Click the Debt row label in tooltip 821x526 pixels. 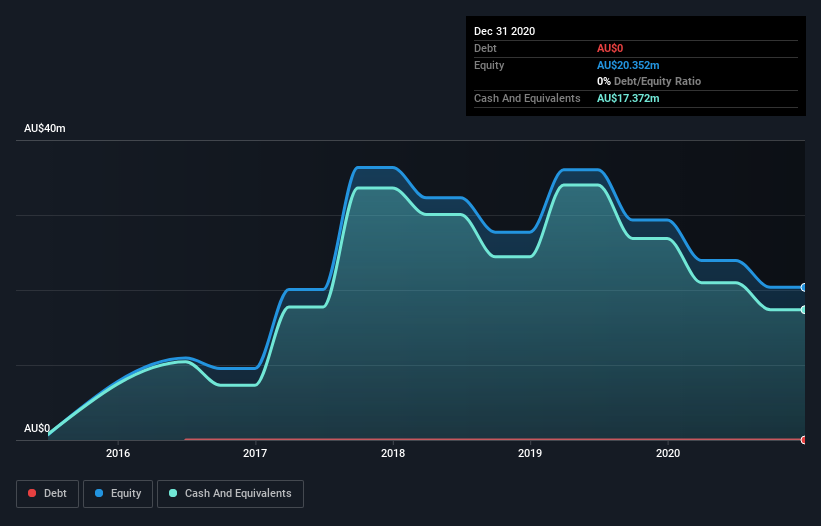click(x=485, y=48)
